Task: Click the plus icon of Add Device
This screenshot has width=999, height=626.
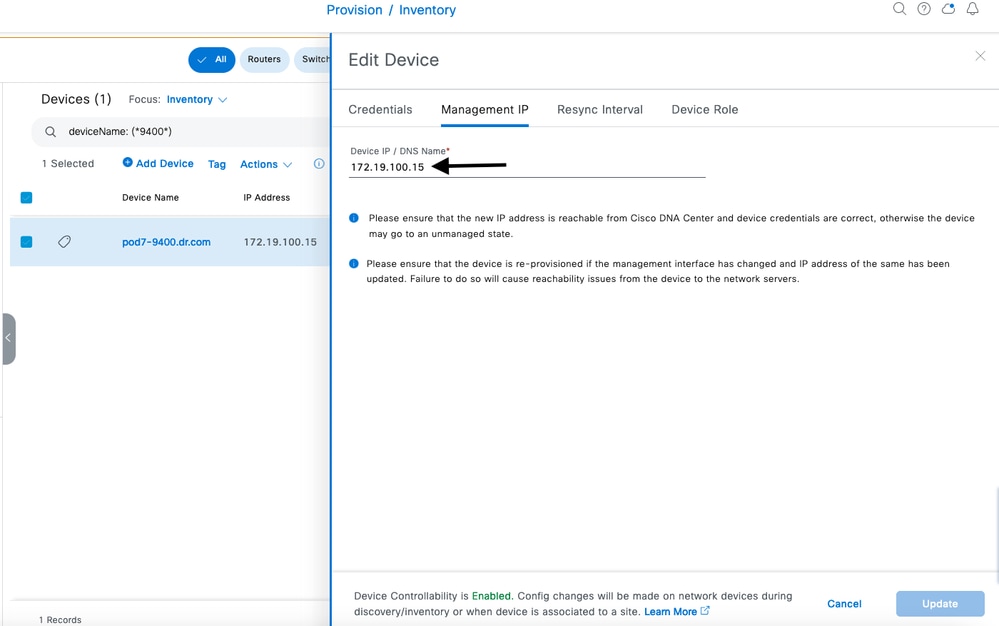Action: [127, 162]
